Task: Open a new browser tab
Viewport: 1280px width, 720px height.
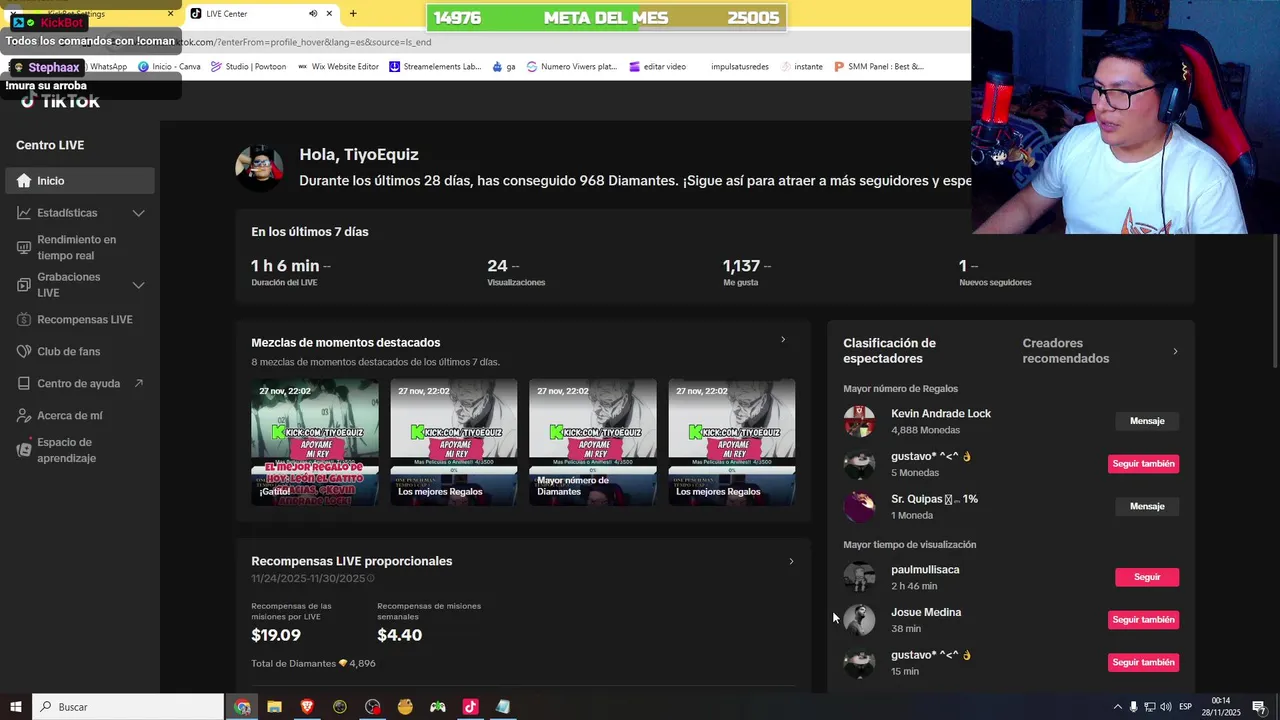Action: coord(353,14)
